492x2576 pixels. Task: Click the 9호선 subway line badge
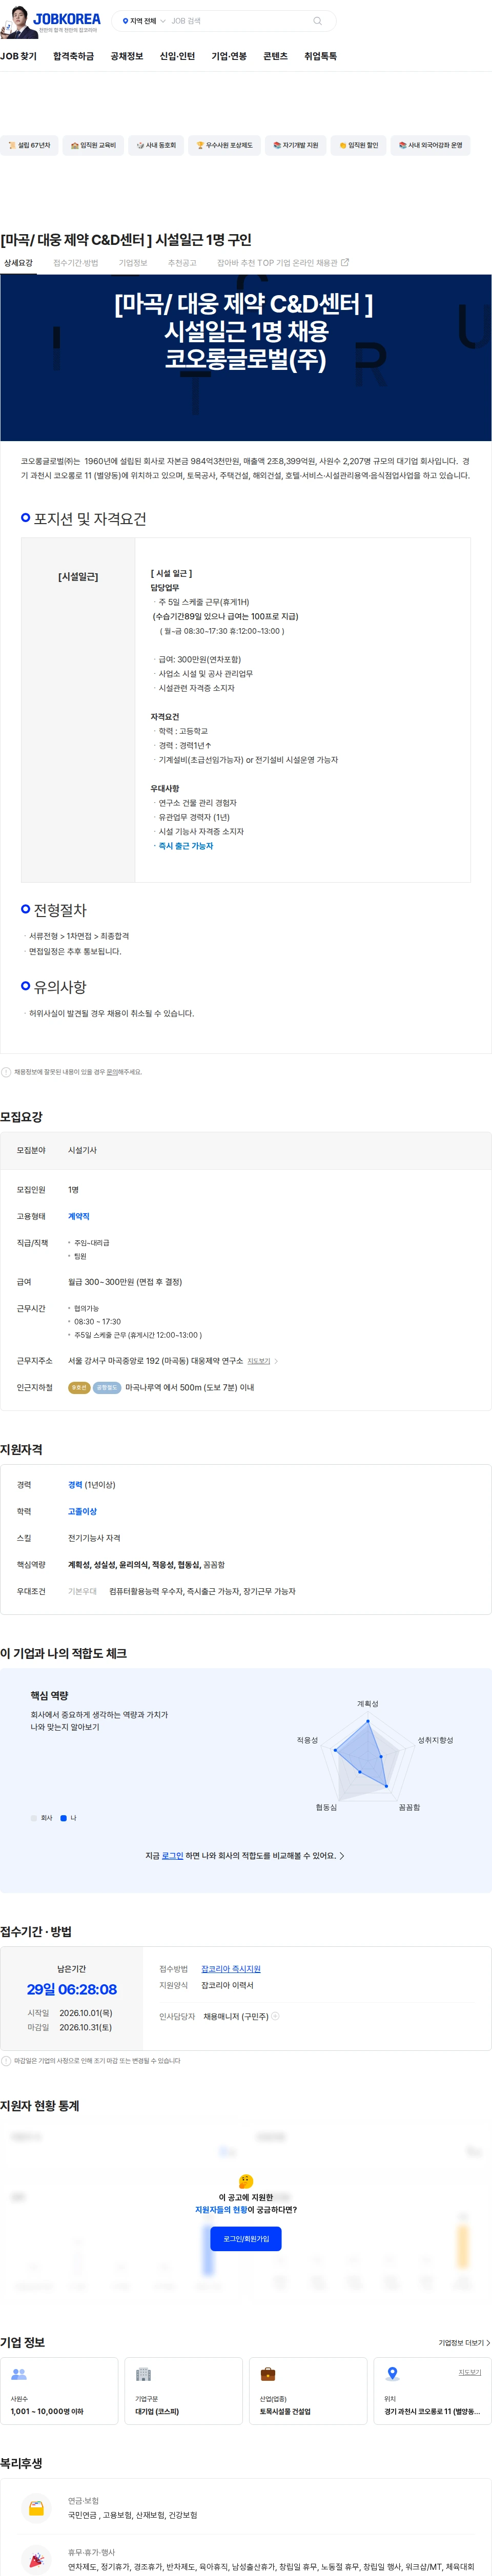coord(79,1387)
